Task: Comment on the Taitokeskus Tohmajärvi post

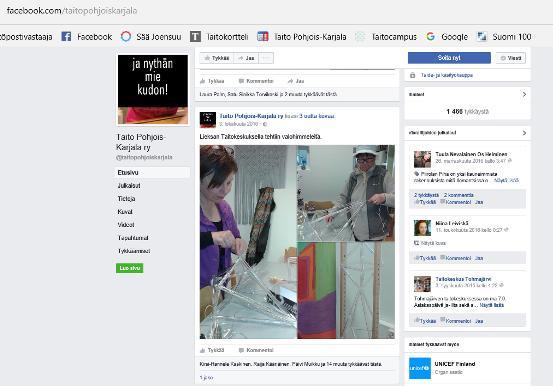Action: pos(456,321)
